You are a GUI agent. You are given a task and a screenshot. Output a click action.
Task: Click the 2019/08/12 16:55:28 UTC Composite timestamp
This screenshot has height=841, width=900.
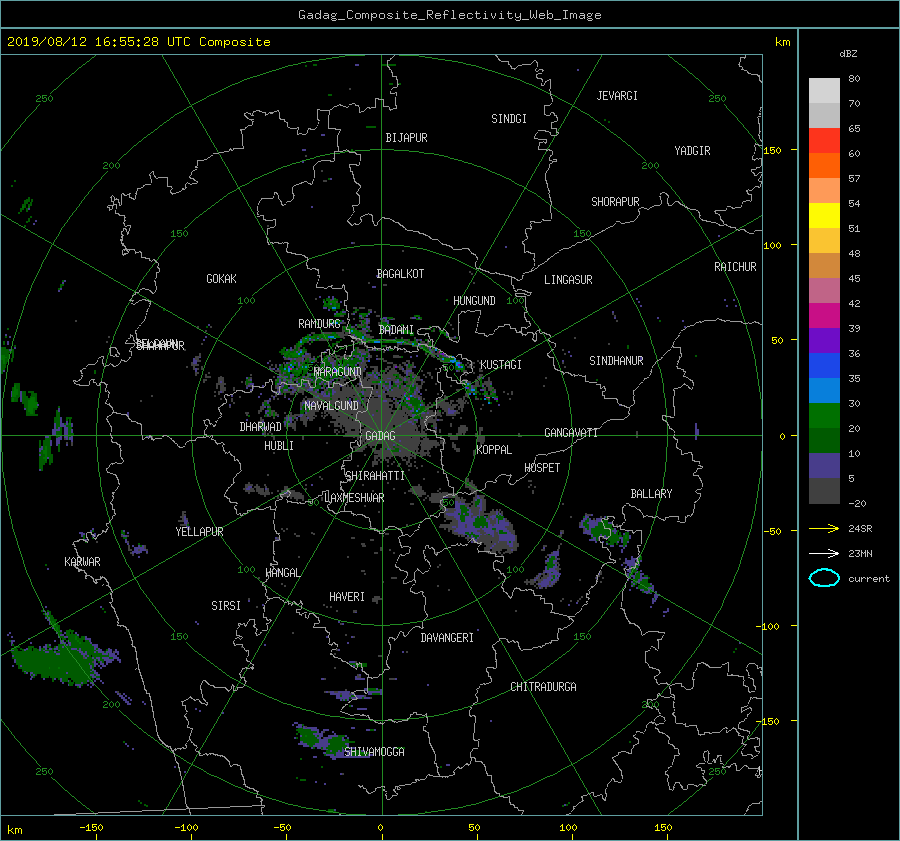click(x=138, y=42)
